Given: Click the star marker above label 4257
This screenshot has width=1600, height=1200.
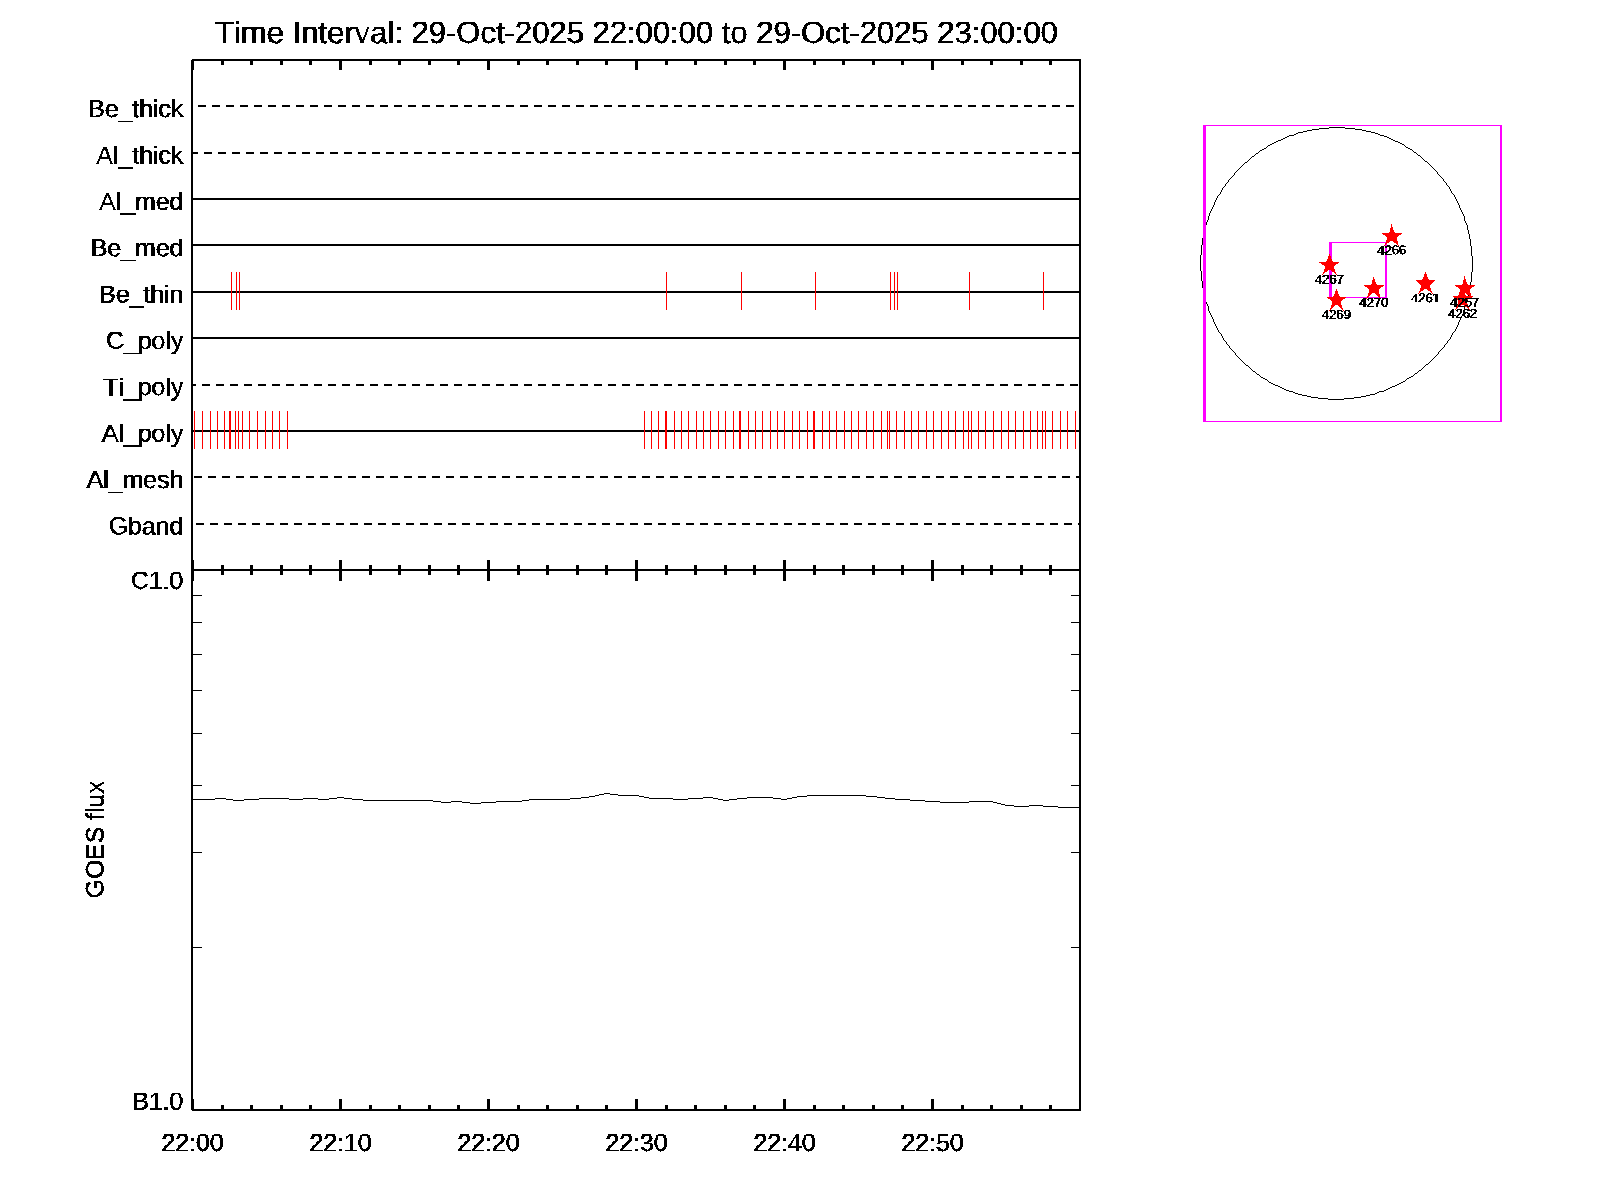Looking at the screenshot, I should [1464, 289].
